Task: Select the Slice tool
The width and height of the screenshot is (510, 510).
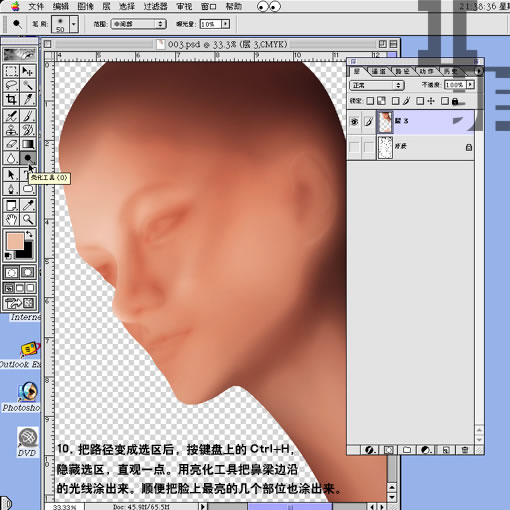Action: tap(28, 99)
